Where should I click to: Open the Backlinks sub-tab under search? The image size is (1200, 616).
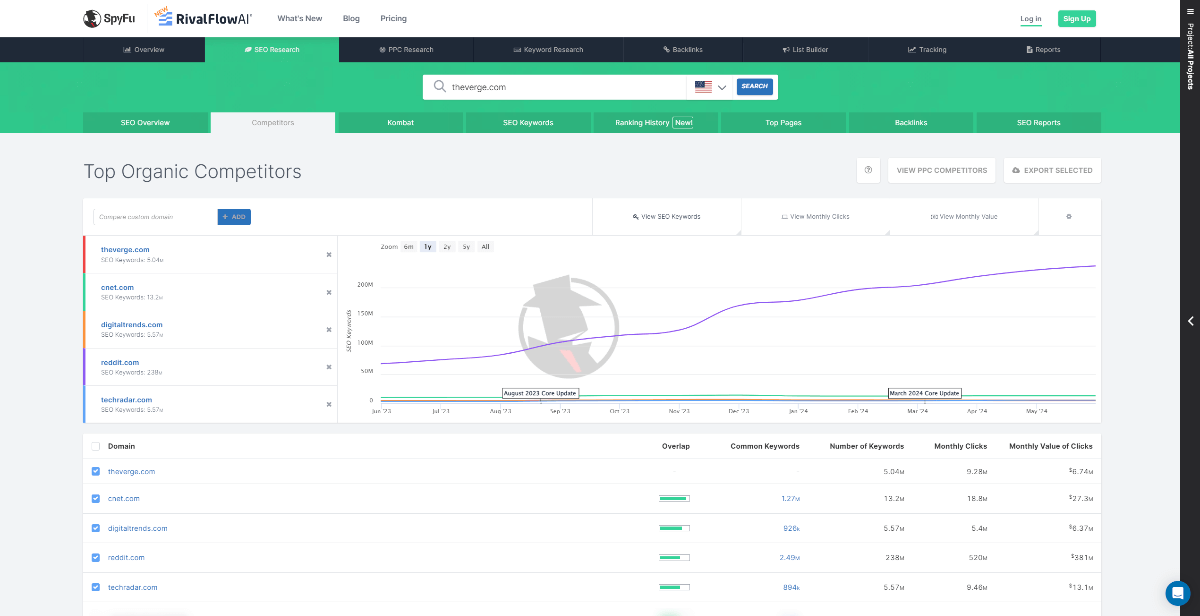911,123
